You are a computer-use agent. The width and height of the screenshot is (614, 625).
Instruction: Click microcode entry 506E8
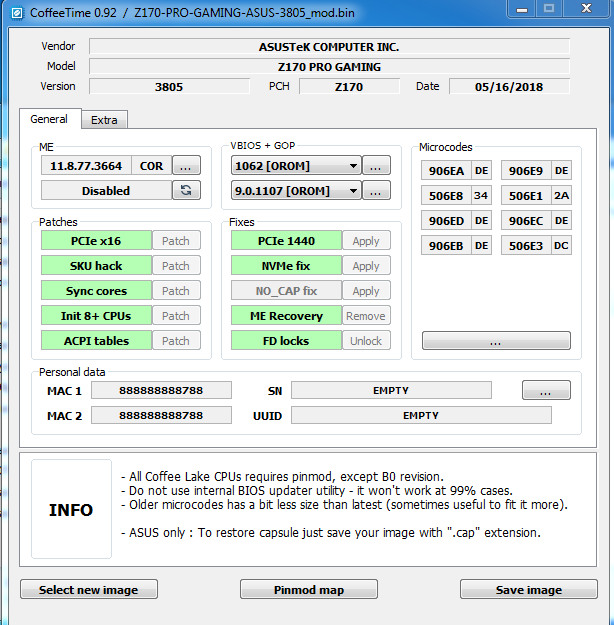pyautogui.click(x=446, y=195)
